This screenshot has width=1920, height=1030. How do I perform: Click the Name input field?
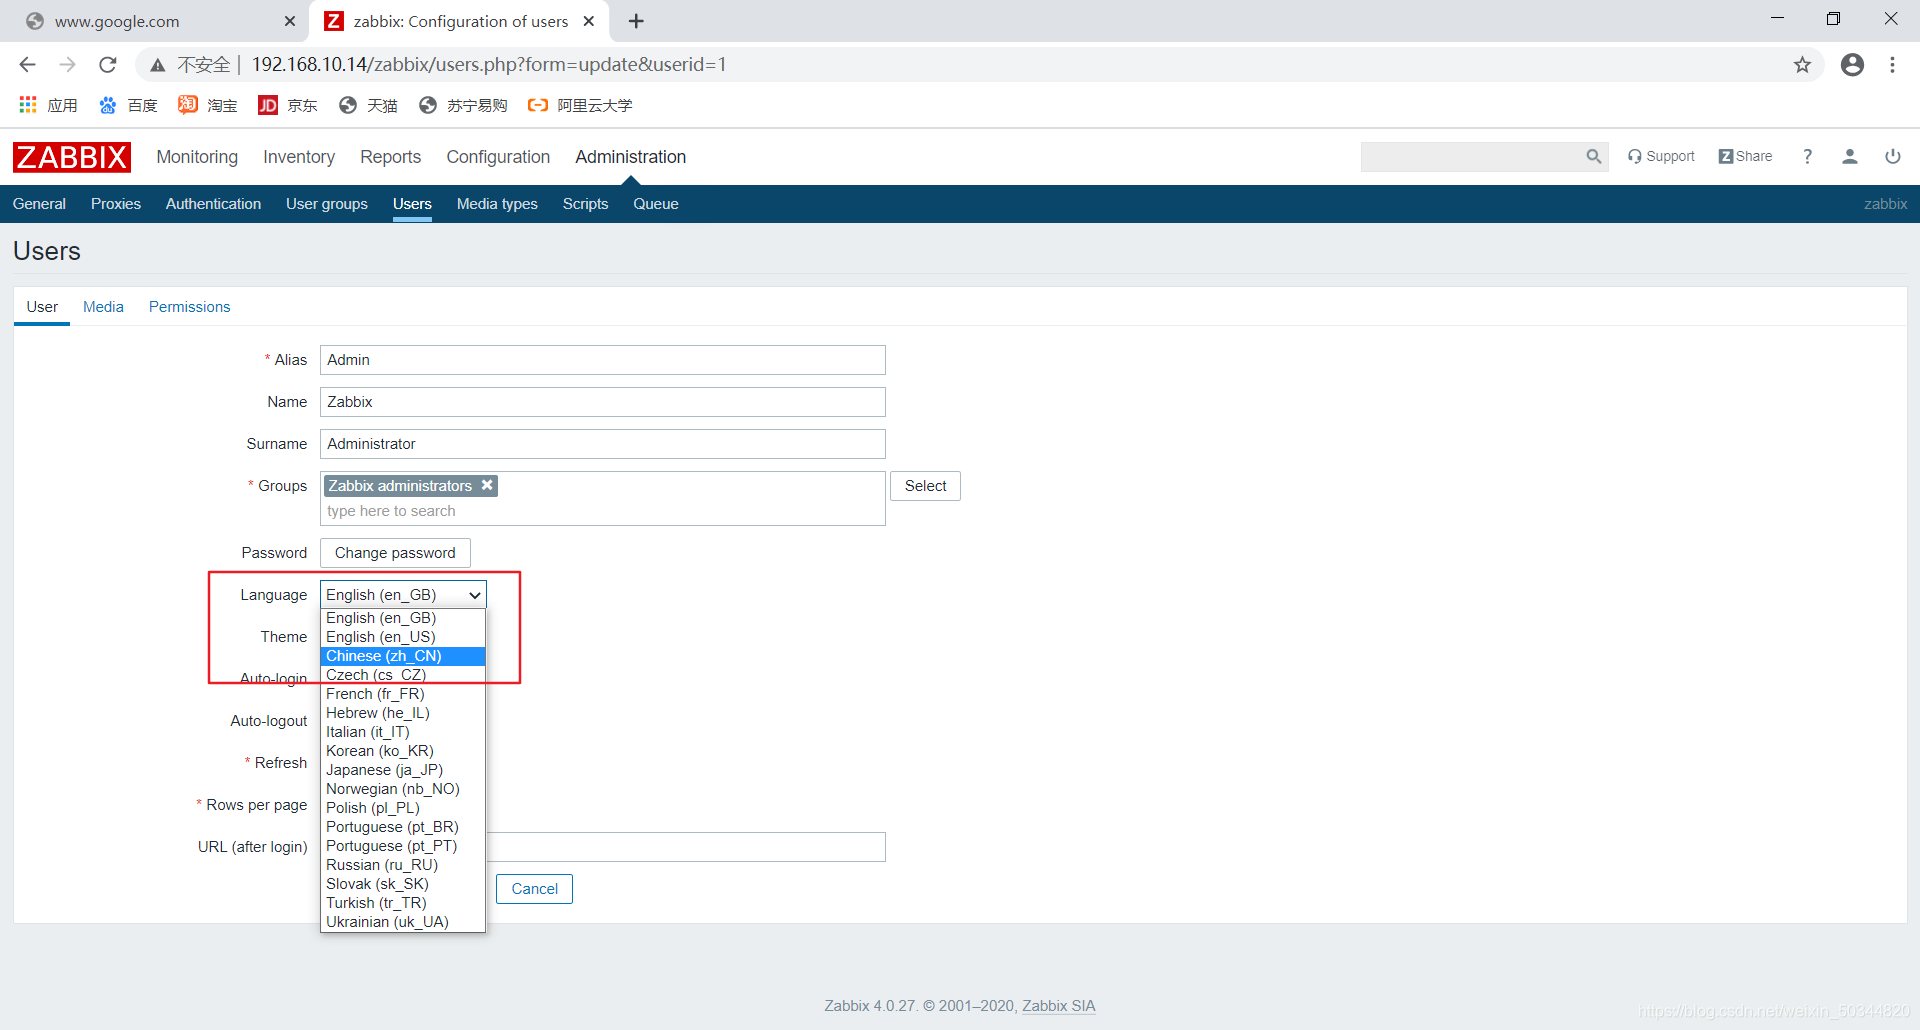pos(602,402)
